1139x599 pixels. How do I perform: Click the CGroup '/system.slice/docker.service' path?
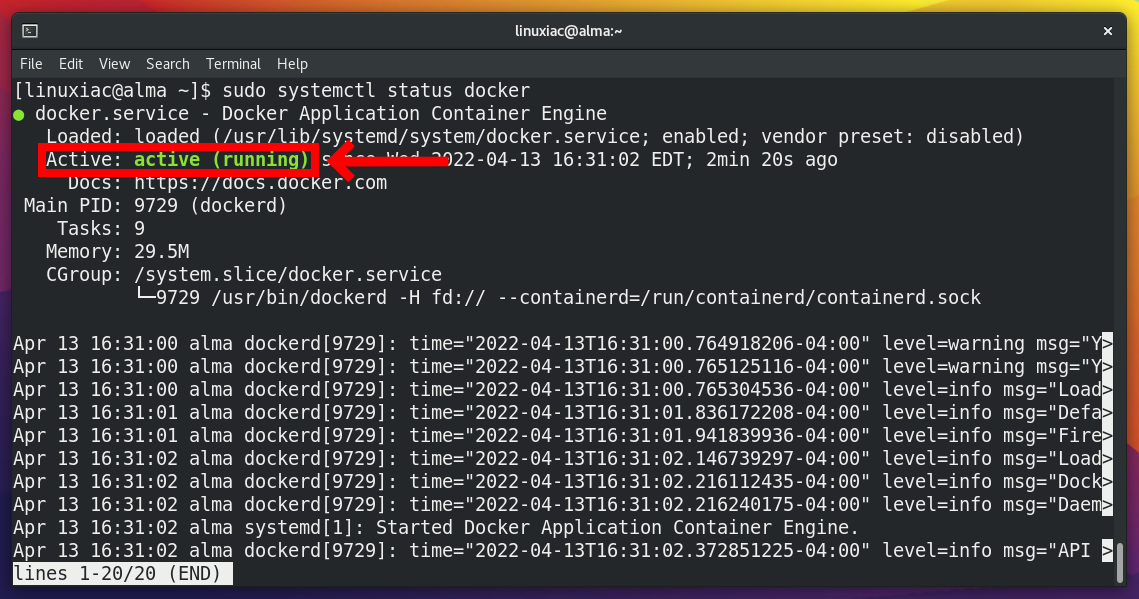(288, 274)
